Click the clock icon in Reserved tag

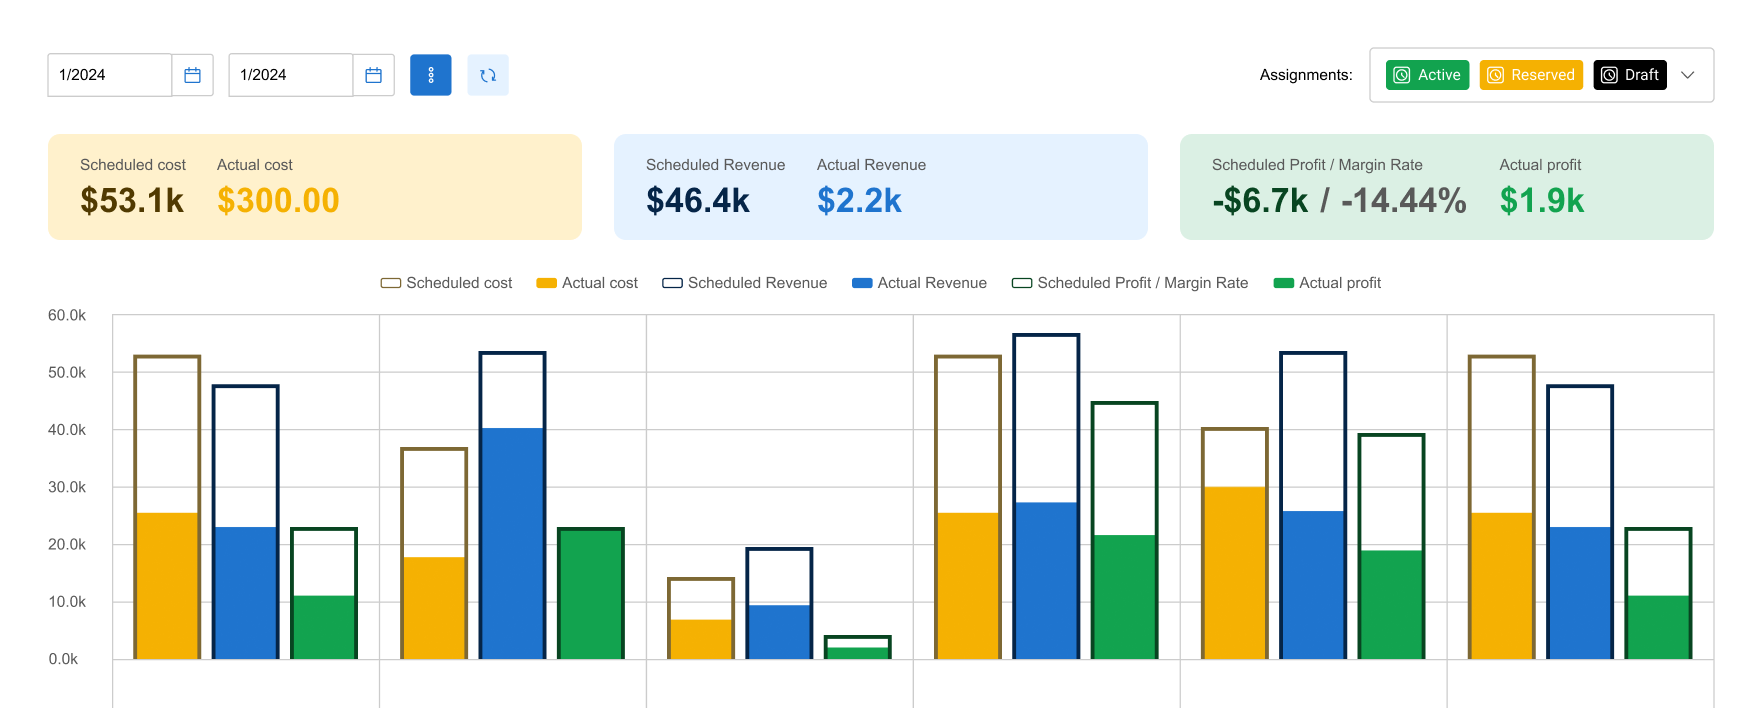pyautogui.click(x=1496, y=75)
